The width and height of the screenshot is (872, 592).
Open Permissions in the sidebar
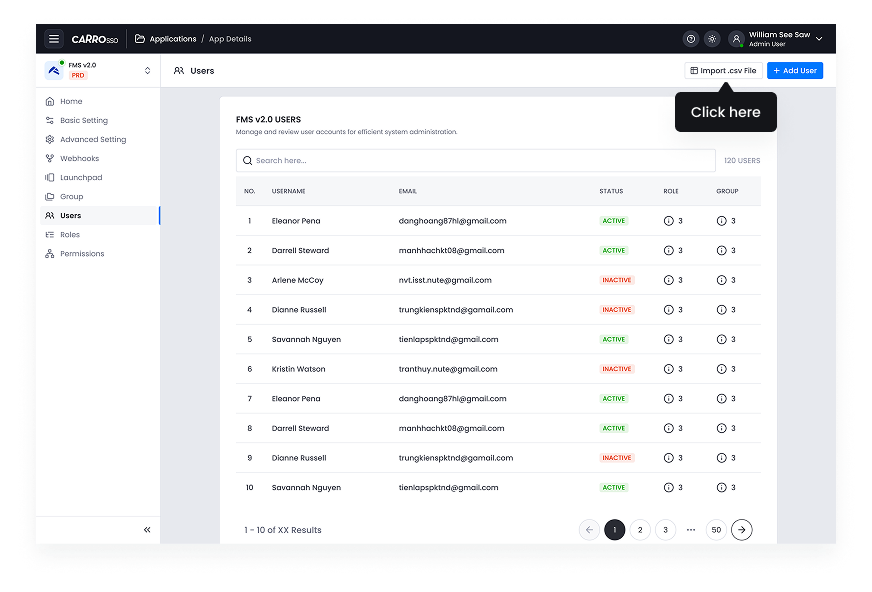81,253
